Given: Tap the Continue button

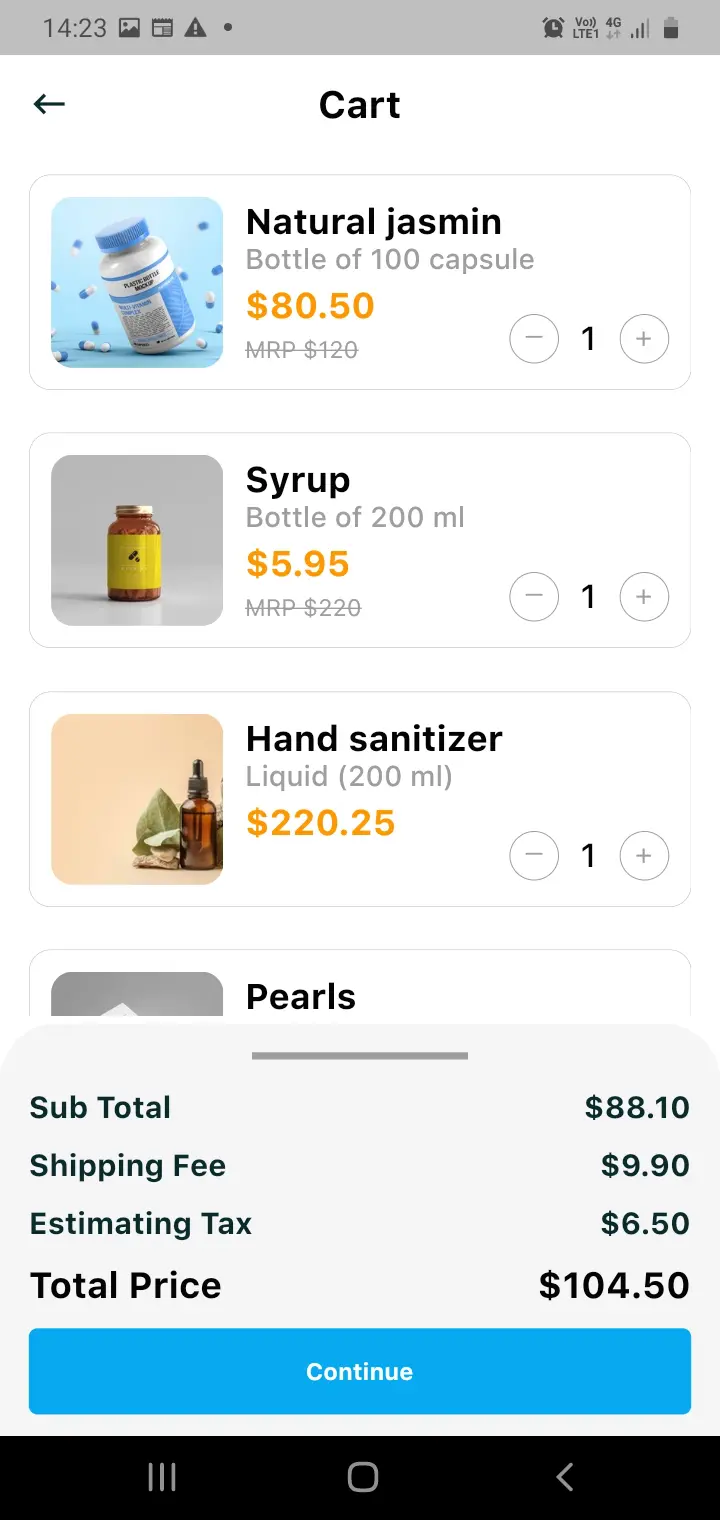Looking at the screenshot, I should tap(360, 1371).
